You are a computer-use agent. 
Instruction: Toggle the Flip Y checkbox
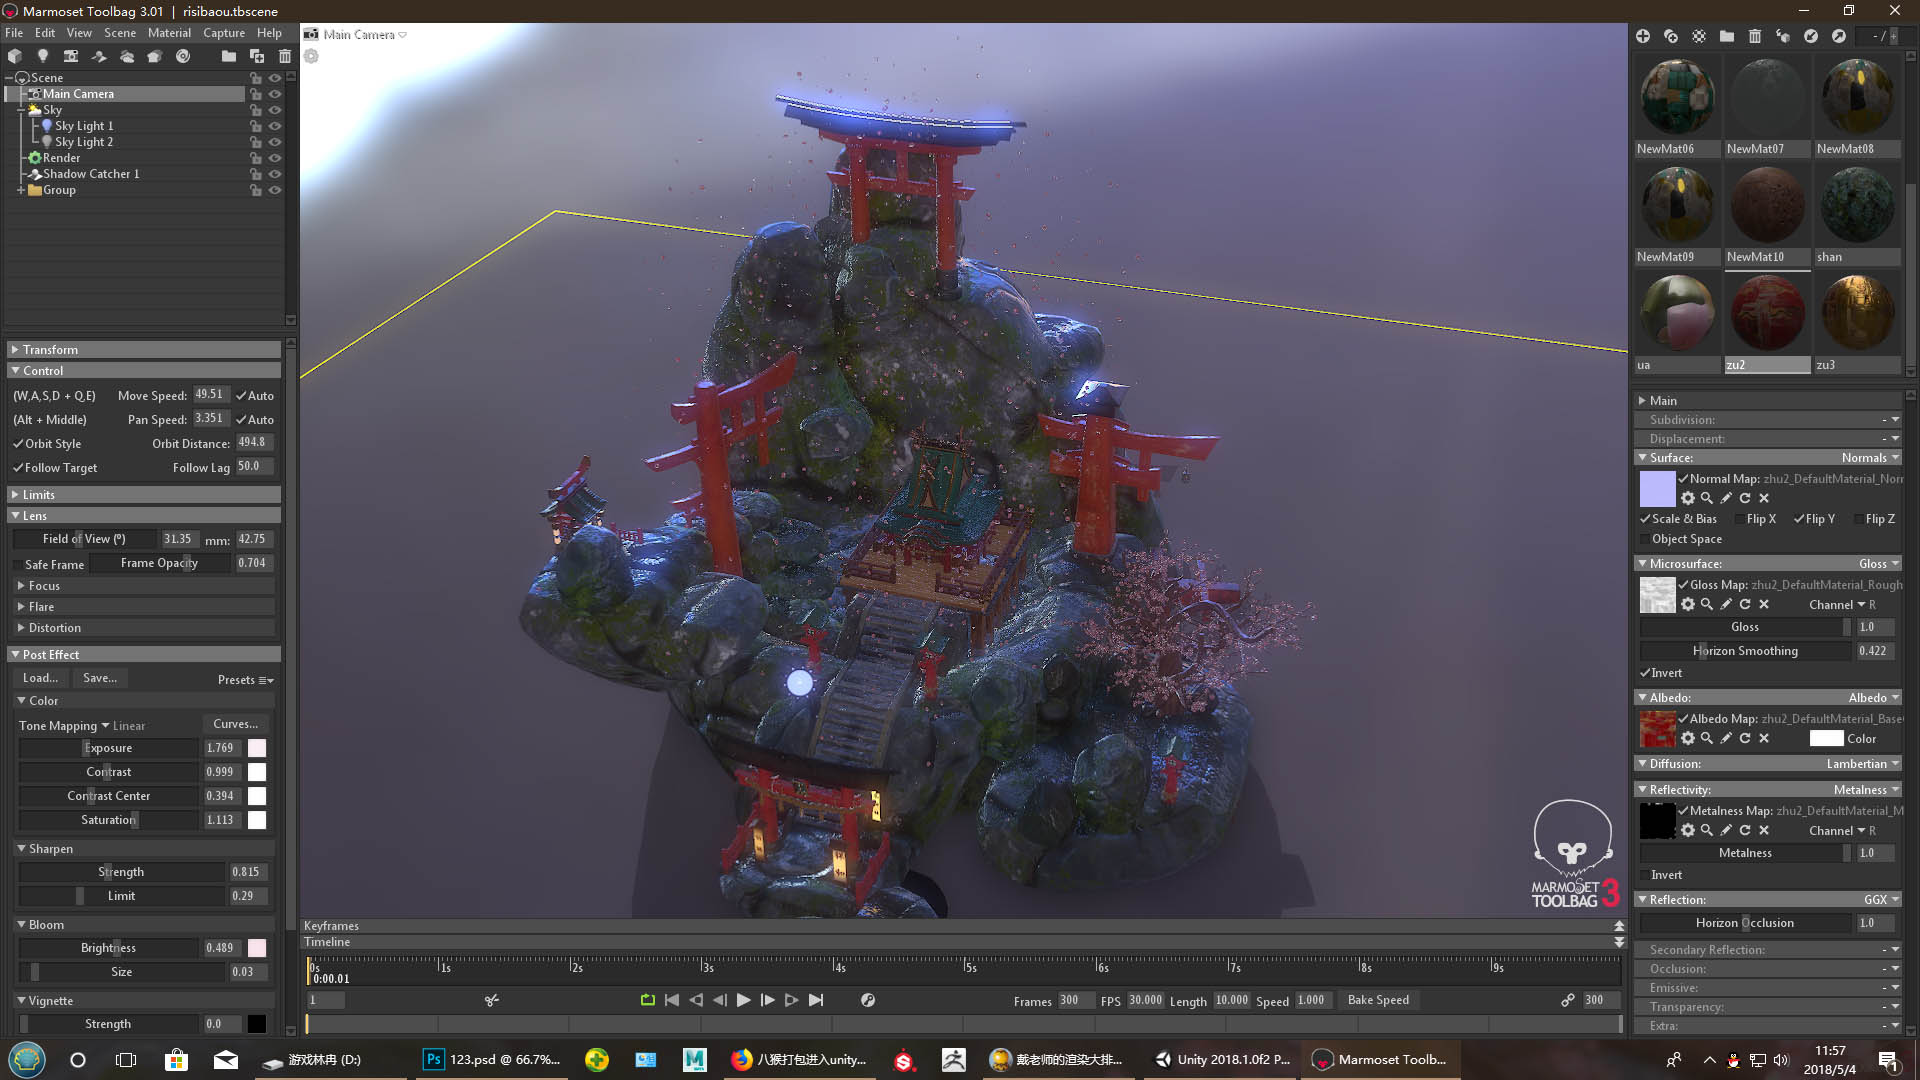1799,519
